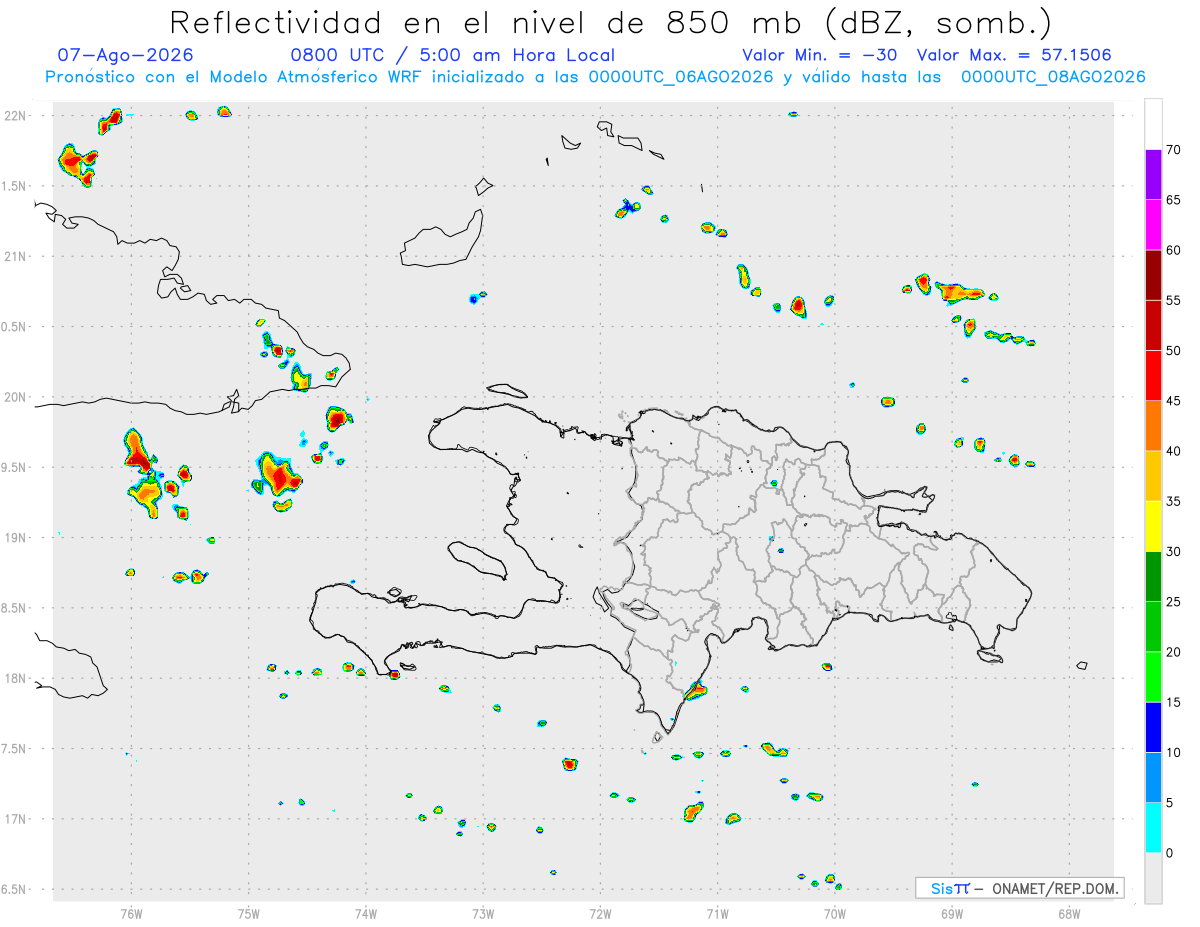Viewport: 1200px width, 927px height.
Task: Click the '71W' longitude axis label
Action: coord(717,914)
